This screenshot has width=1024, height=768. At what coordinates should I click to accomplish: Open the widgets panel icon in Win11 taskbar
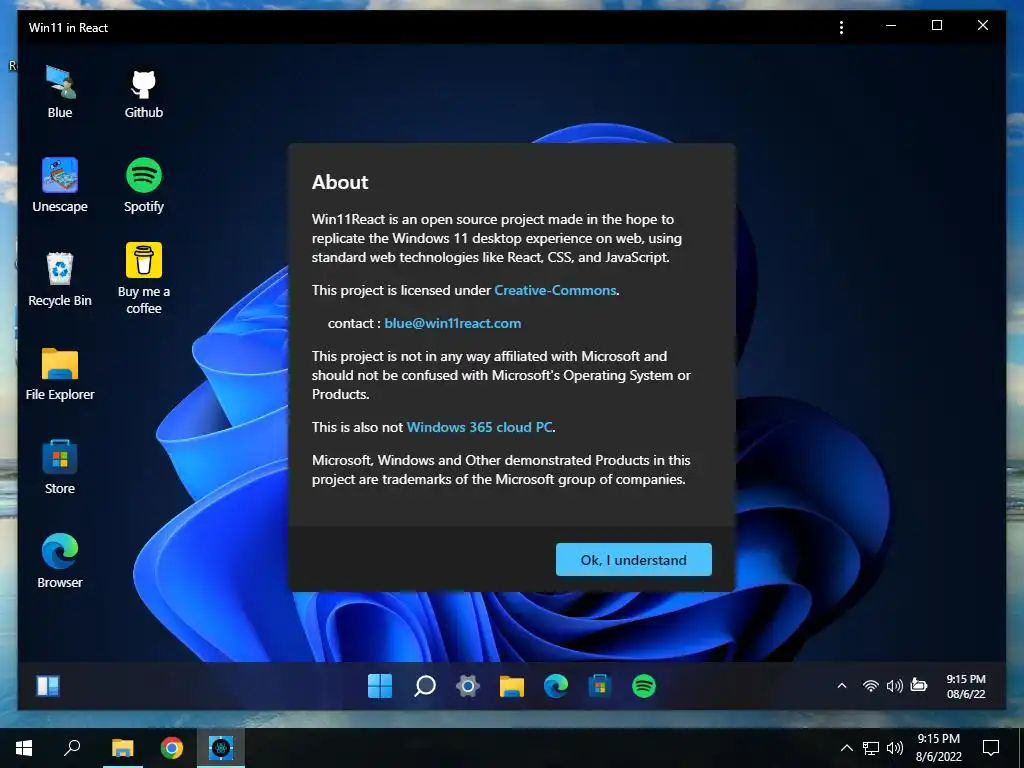click(x=48, y=686)
